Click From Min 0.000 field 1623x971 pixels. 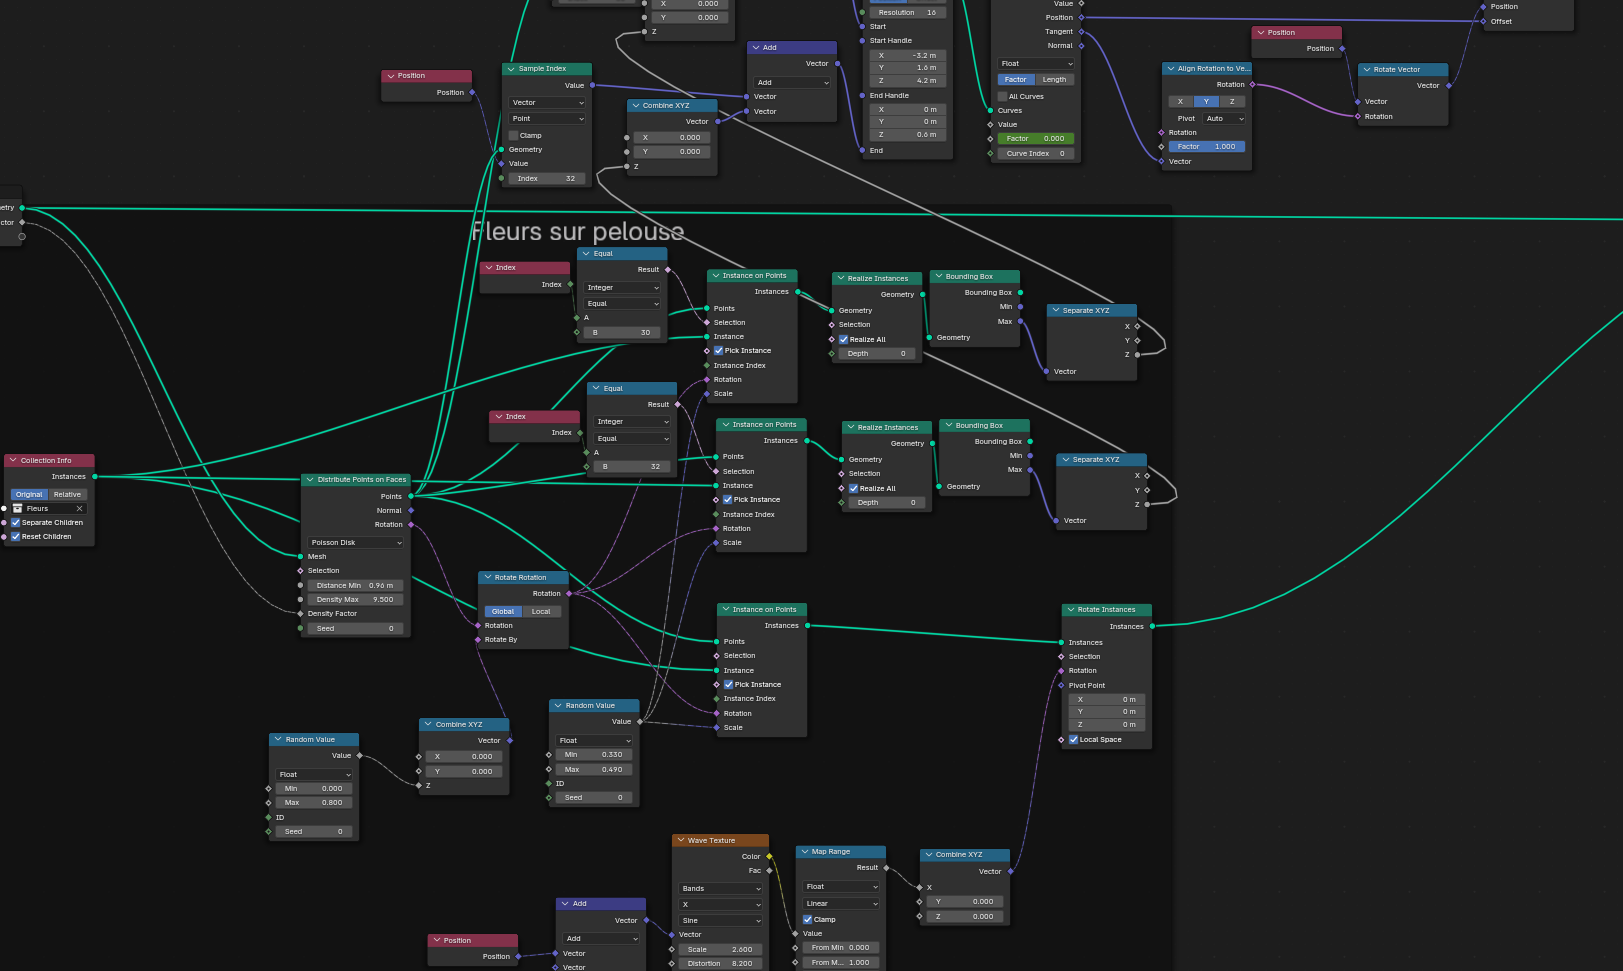tap(841, 947)
